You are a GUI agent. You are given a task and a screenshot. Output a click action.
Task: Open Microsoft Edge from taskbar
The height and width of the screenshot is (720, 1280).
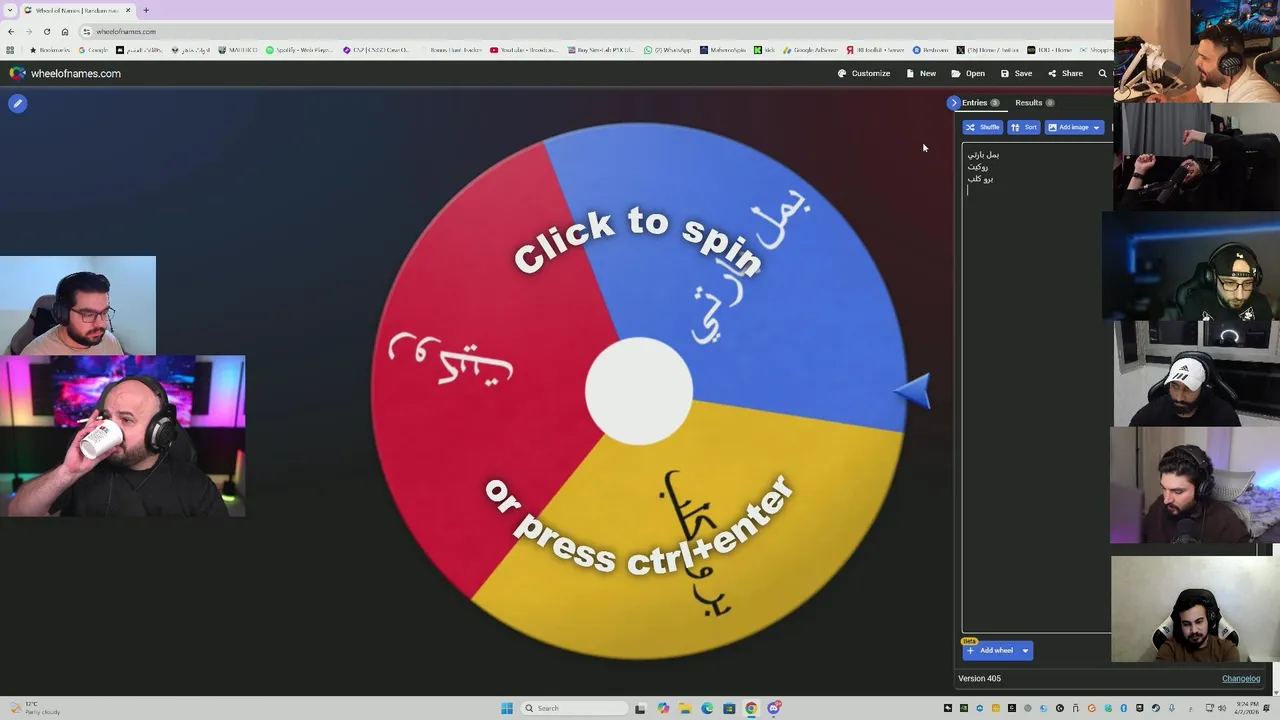point(707,708)
